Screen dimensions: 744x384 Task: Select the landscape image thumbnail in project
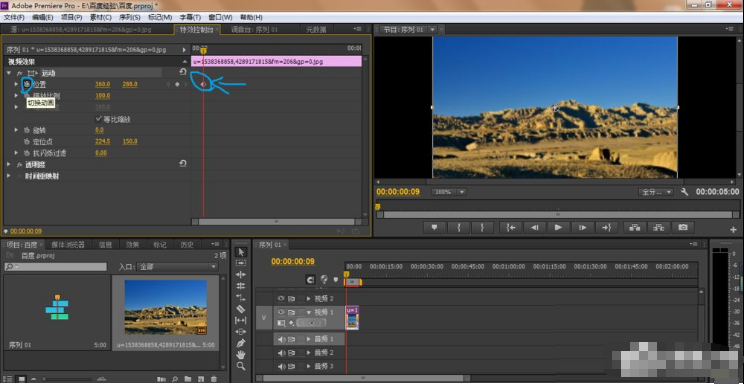(x=166, y=307)
